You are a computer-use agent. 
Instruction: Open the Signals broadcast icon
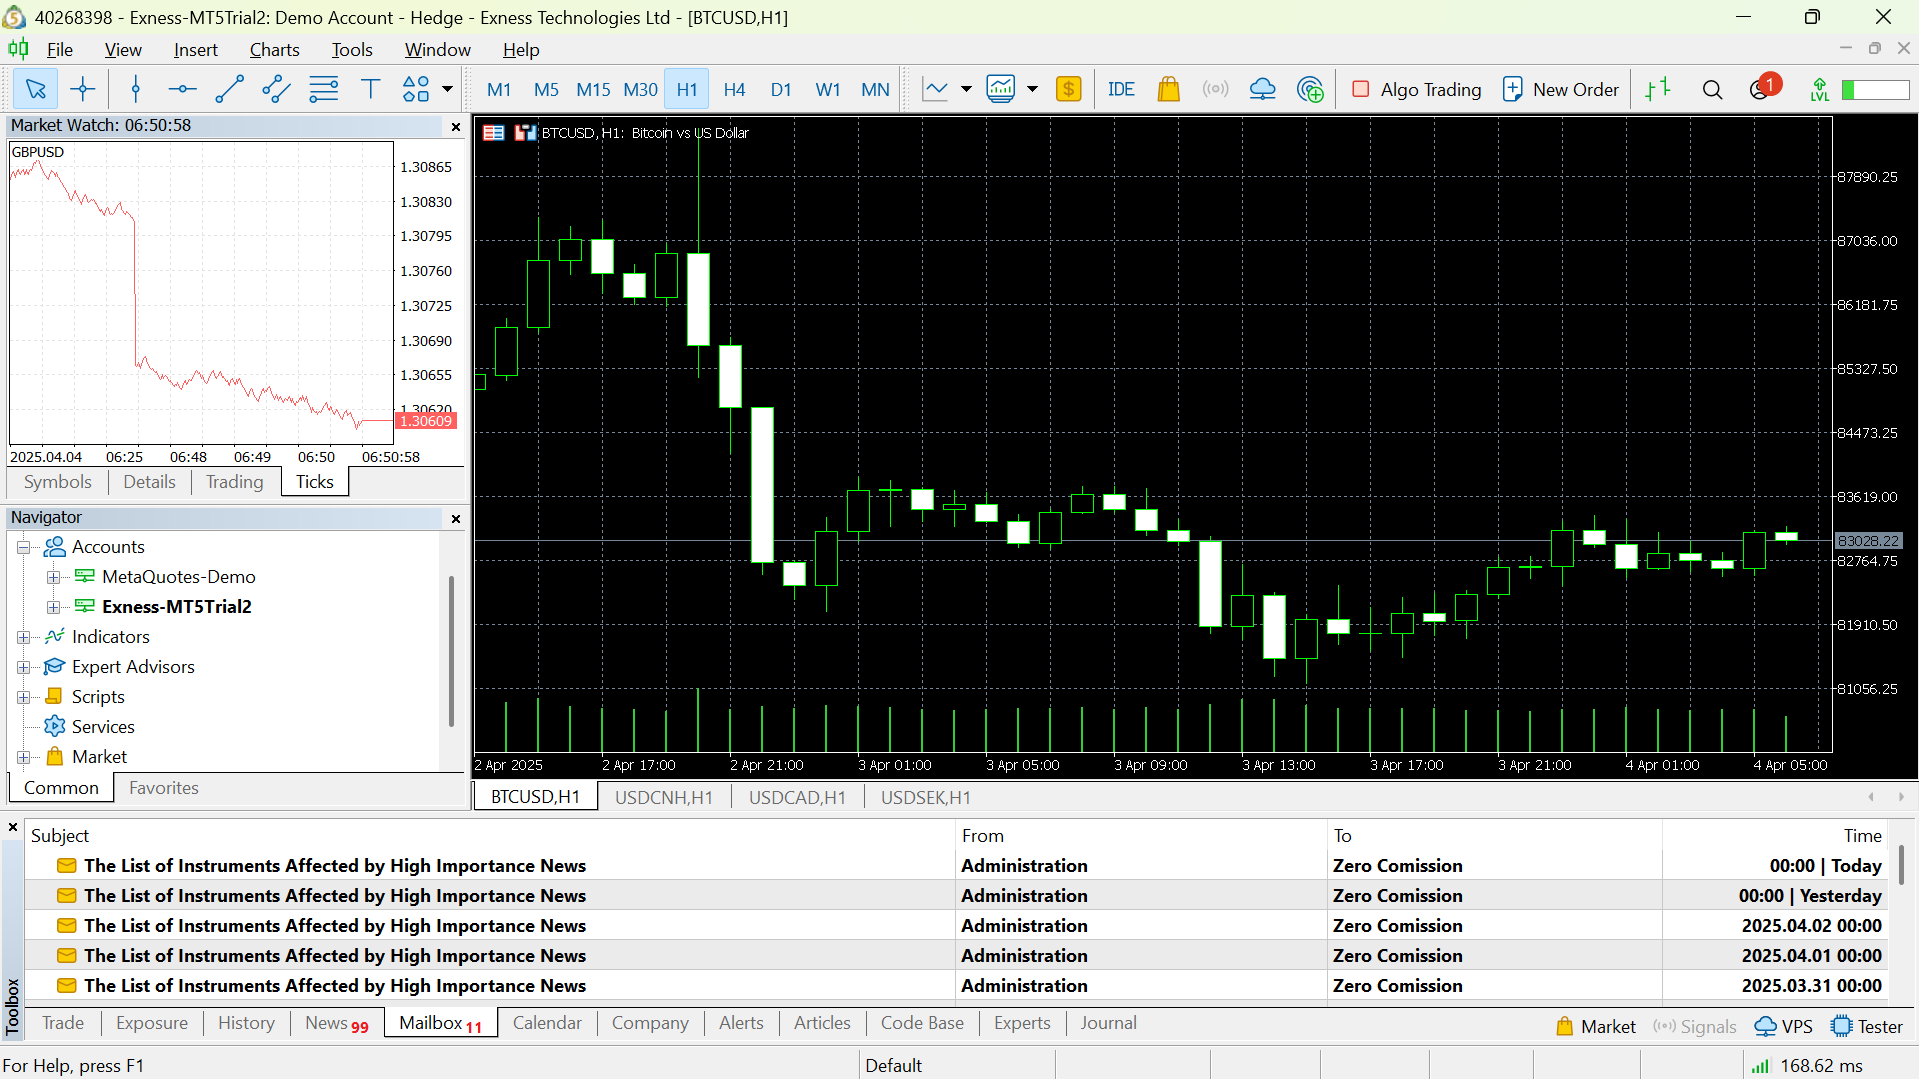(x=1215, y=90)
